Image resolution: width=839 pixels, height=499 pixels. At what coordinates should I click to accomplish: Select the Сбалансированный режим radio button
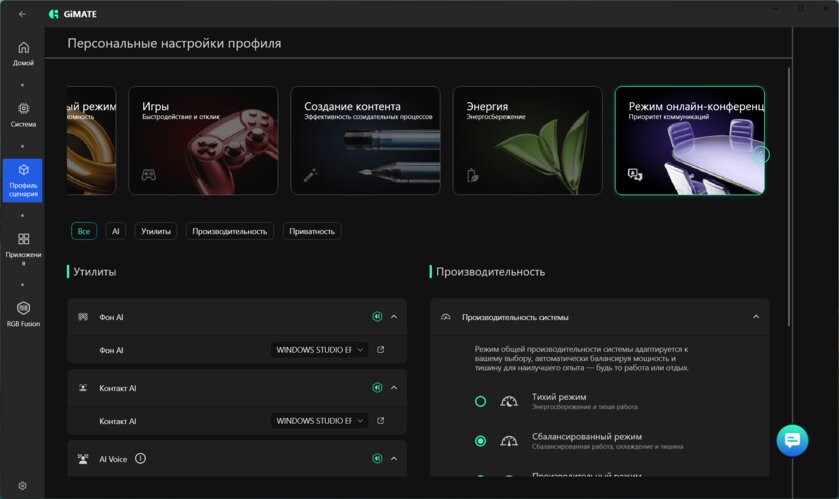pyautogui.click(x=480, y=441)
